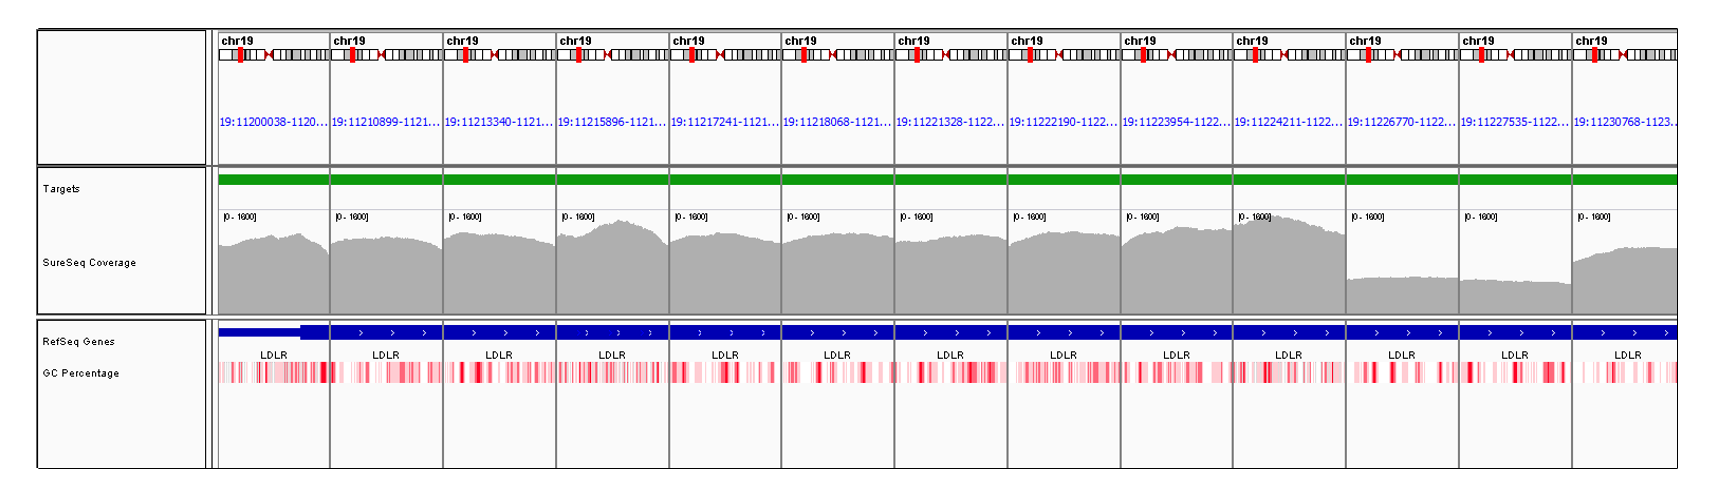The width and height of the screenshot is (1720, 502).
Task: Open locus link 19:11213340-1121…
Action: [499, 122]
